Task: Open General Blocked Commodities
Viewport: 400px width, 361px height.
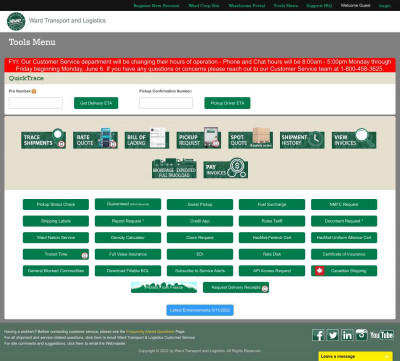Action: click(56, 271)
